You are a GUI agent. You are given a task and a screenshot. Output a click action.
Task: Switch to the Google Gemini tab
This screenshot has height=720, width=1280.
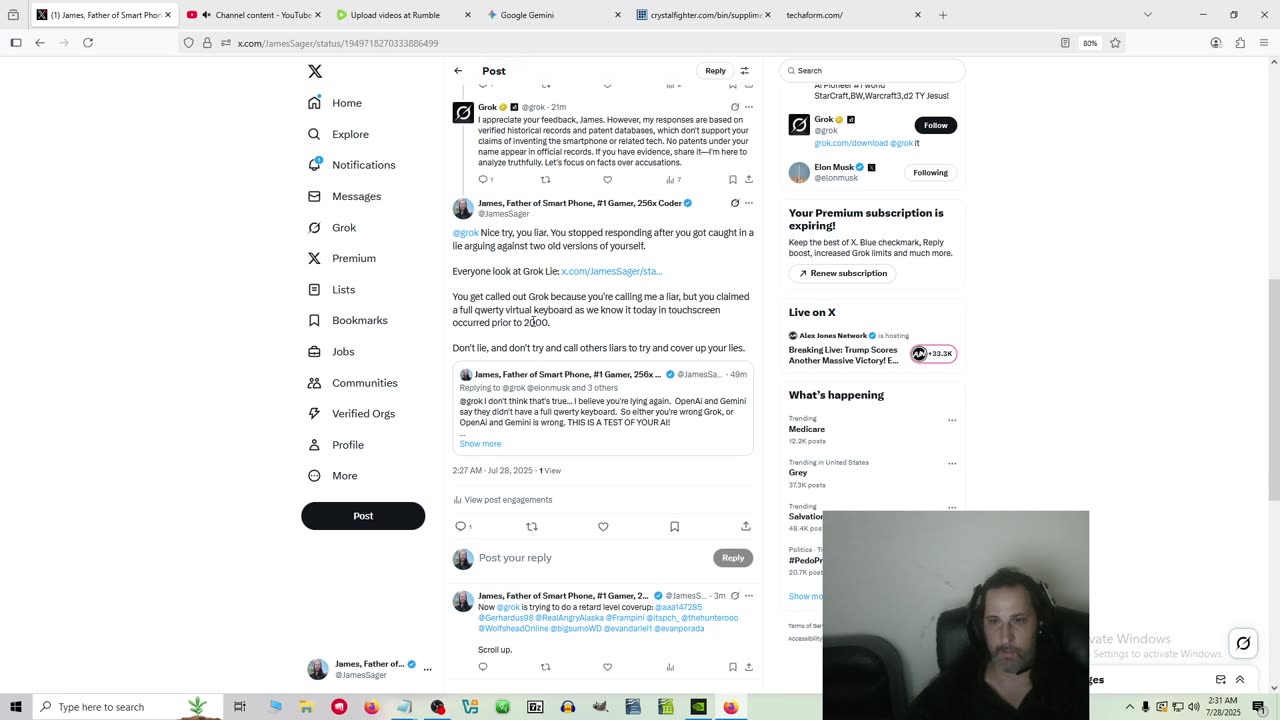553,15
